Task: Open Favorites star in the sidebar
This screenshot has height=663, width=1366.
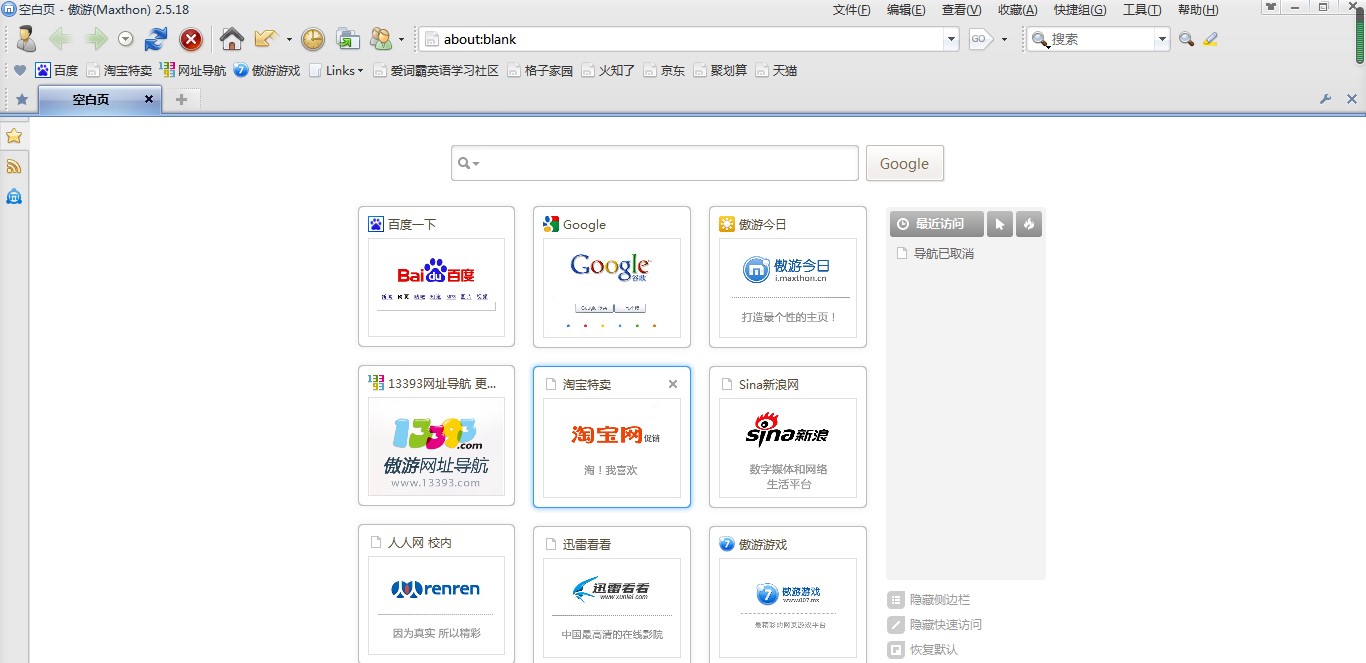Action: 14,136
